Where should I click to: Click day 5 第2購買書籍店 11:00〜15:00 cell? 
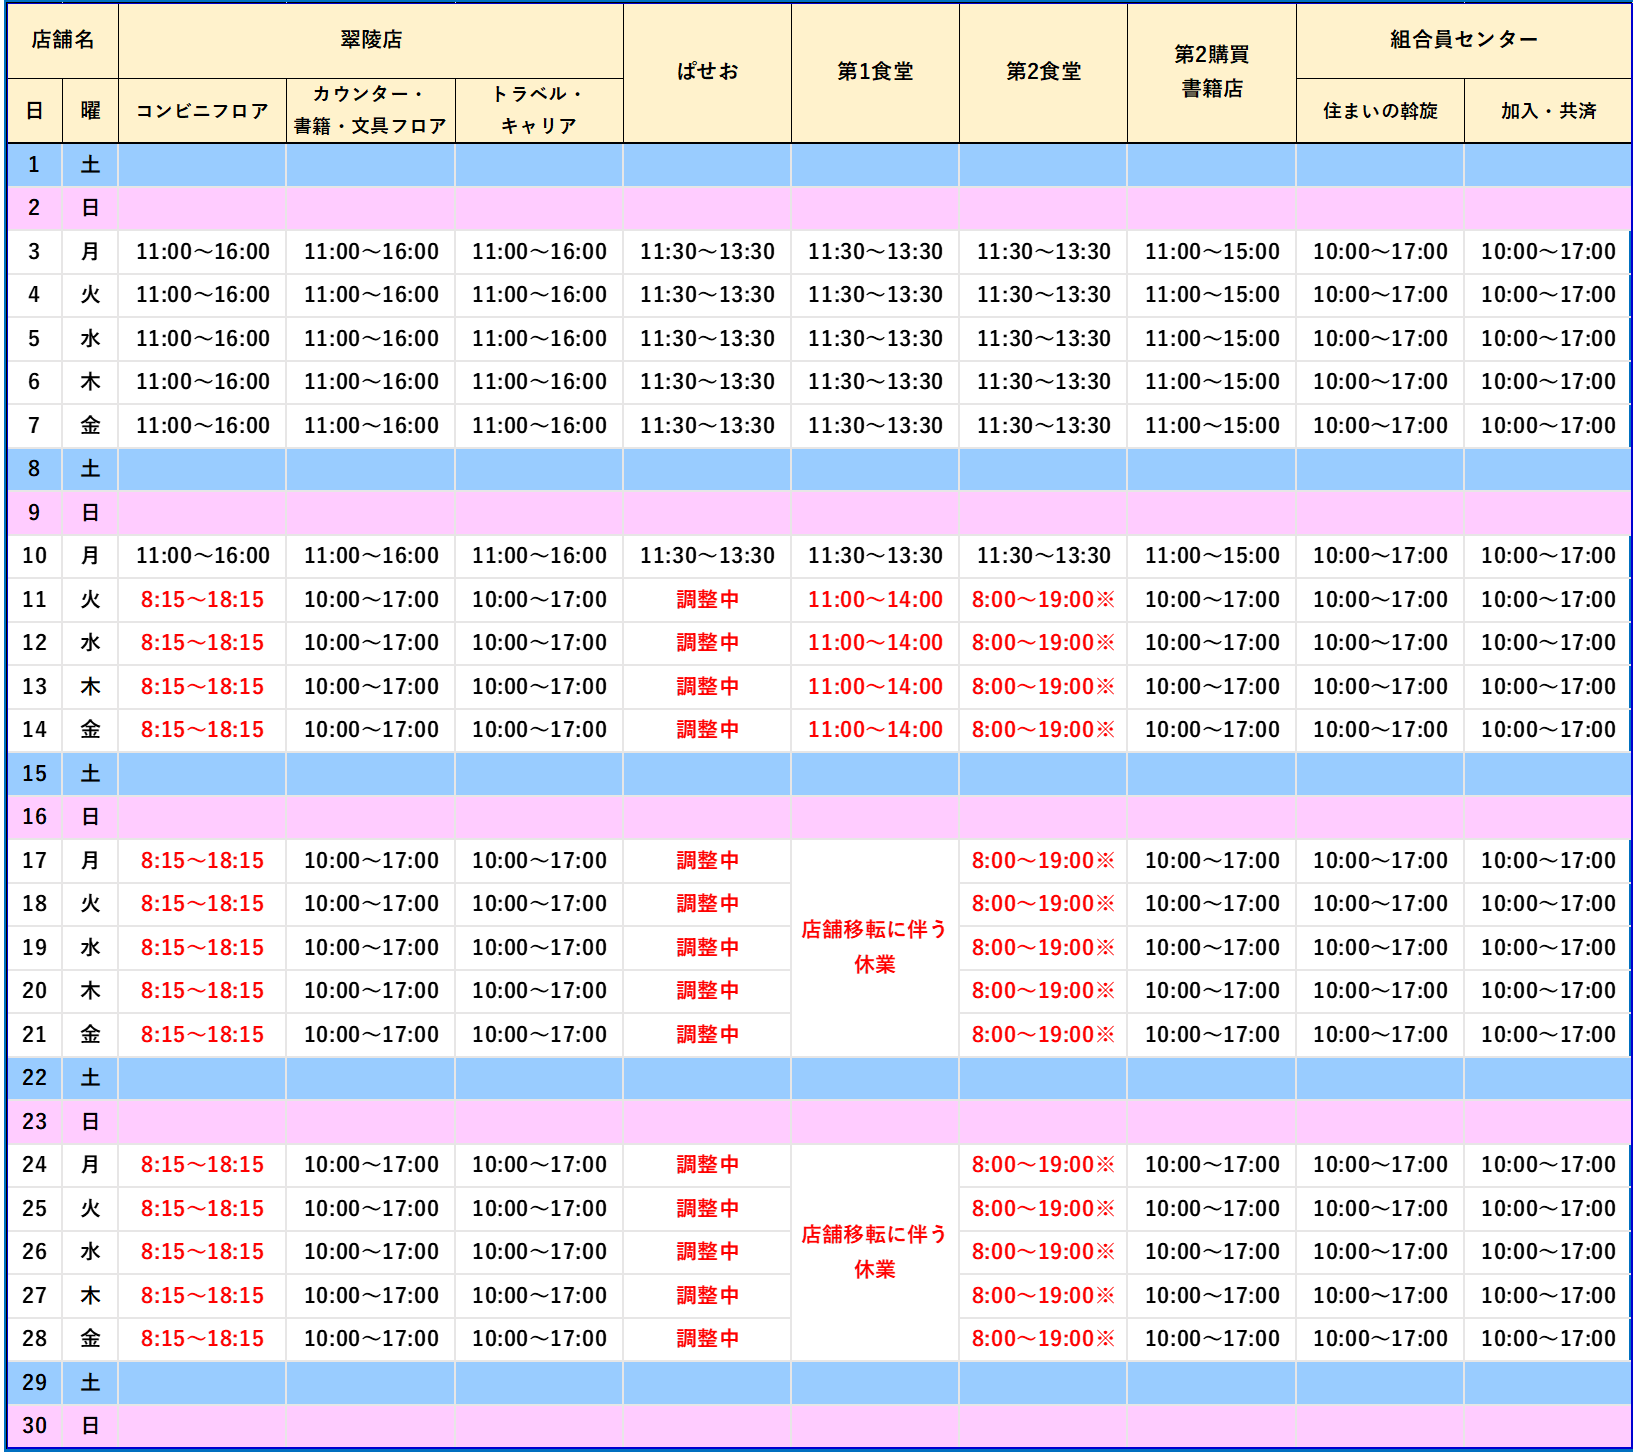coord(1212,339)
